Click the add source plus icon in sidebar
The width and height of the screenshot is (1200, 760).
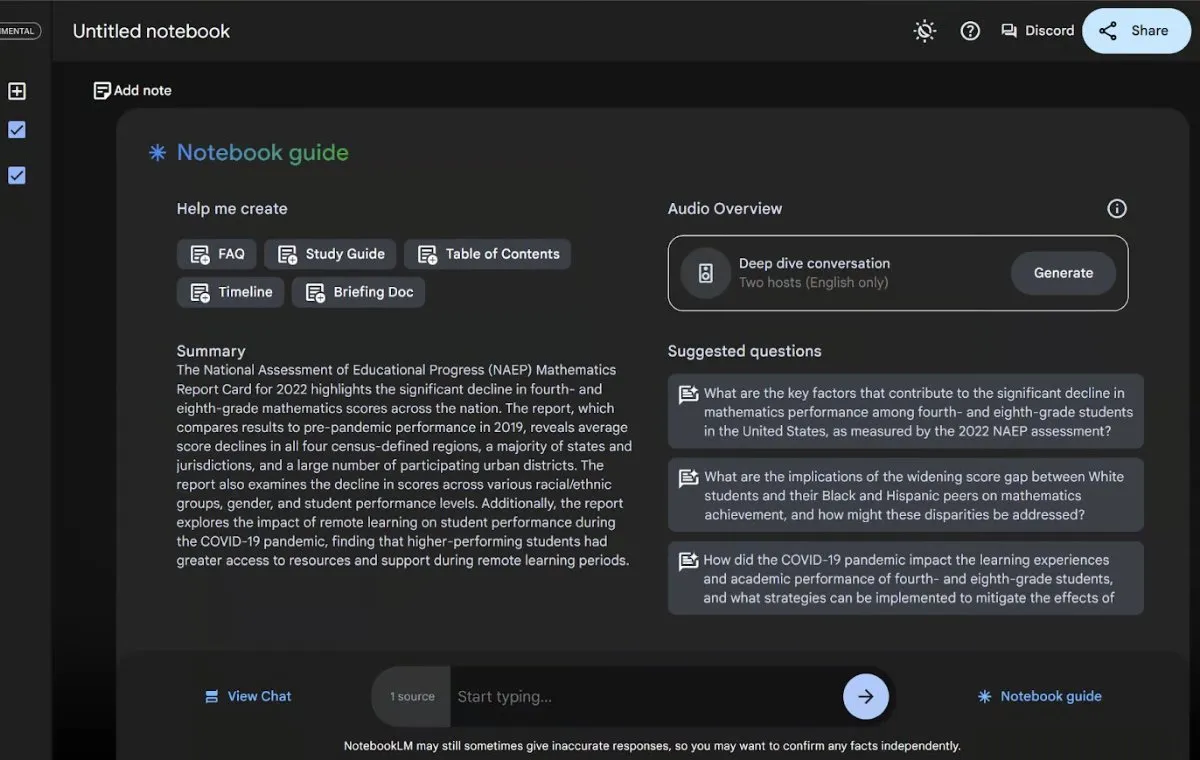pos(17,91)
